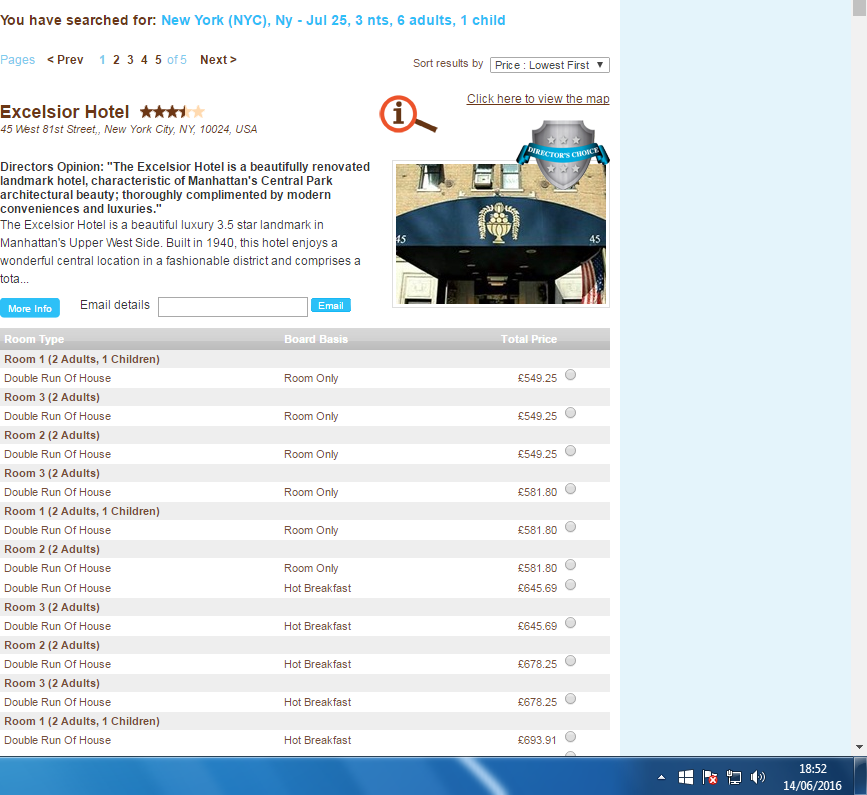Viewport: 867px width, 795px height.
Task: Go to results page 3
Action: (x=130, y=60)
